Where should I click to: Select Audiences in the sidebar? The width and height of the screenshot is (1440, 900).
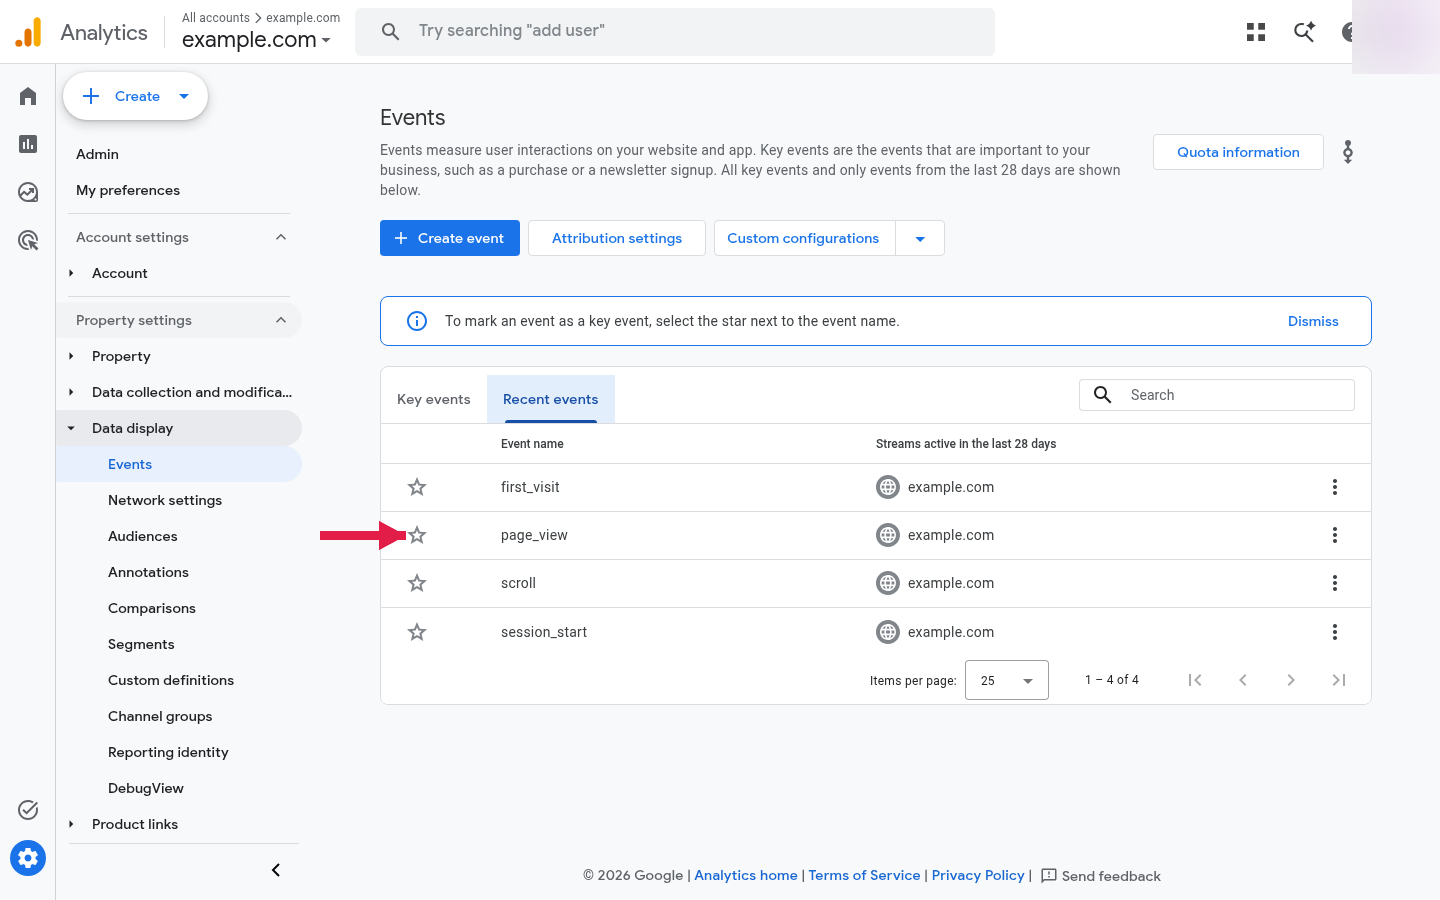(x=143, y=536)
